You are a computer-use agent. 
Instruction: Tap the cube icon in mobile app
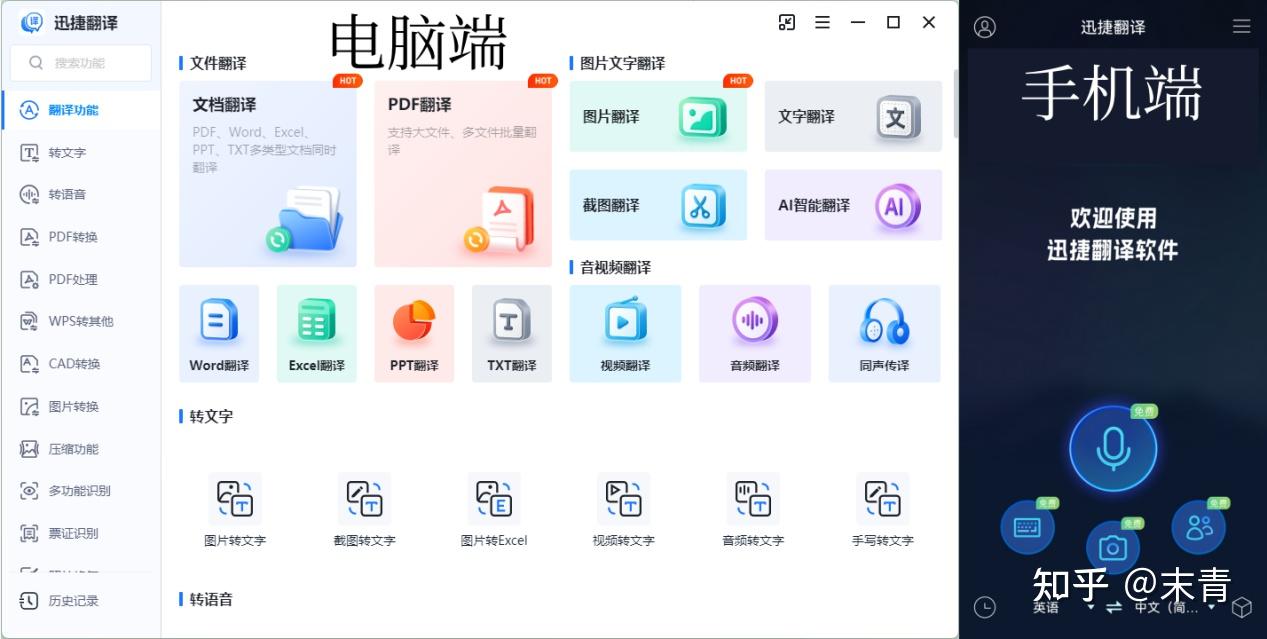(1242, 607)
